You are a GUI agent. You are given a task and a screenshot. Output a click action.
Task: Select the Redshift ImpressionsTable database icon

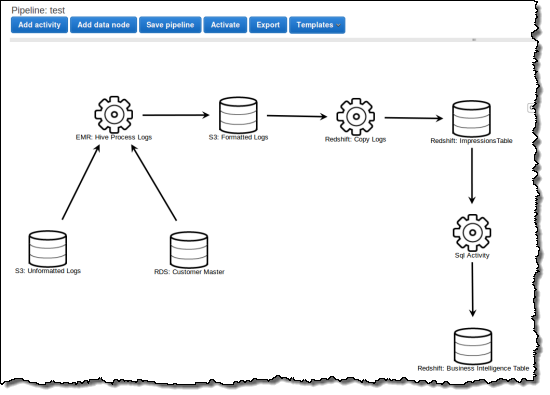471,119
